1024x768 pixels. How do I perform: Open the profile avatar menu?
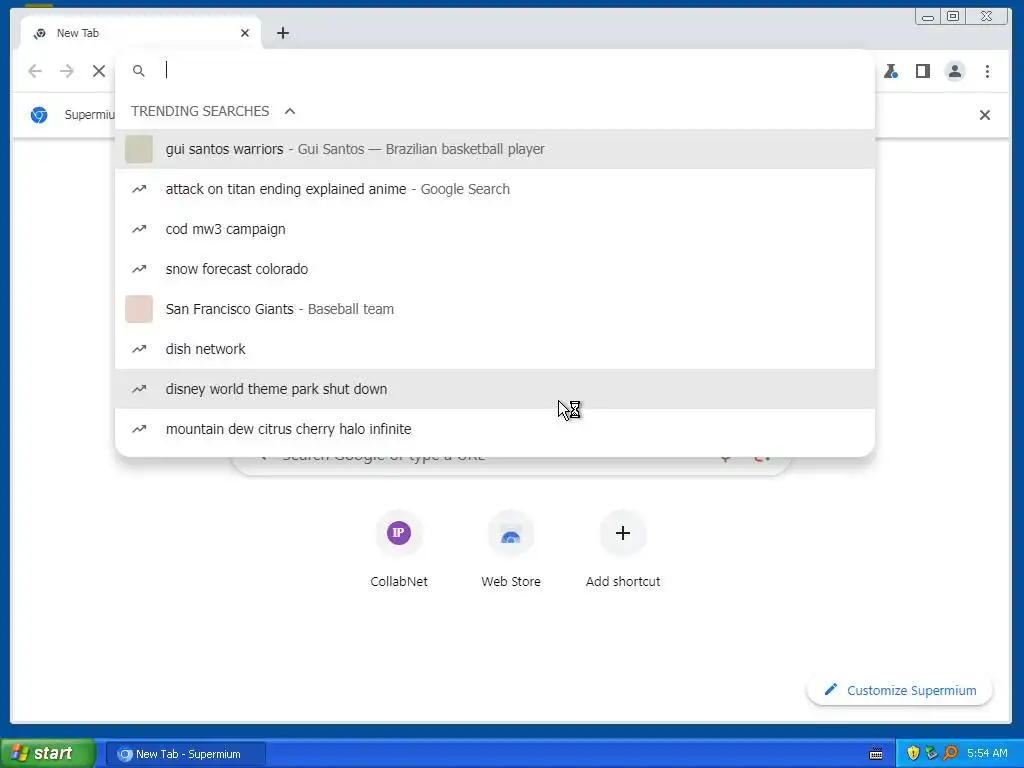coord(955,71)
